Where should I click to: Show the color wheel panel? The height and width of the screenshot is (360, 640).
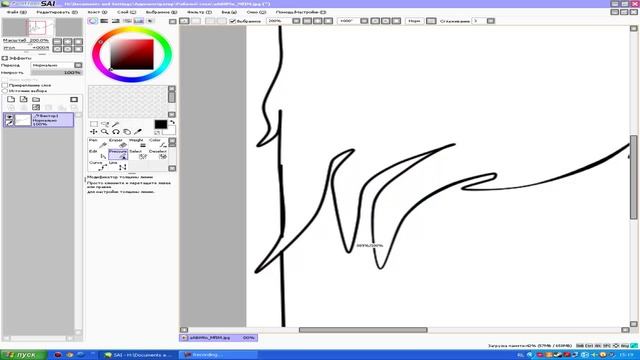pyautogui.click(x=93, y=21)
